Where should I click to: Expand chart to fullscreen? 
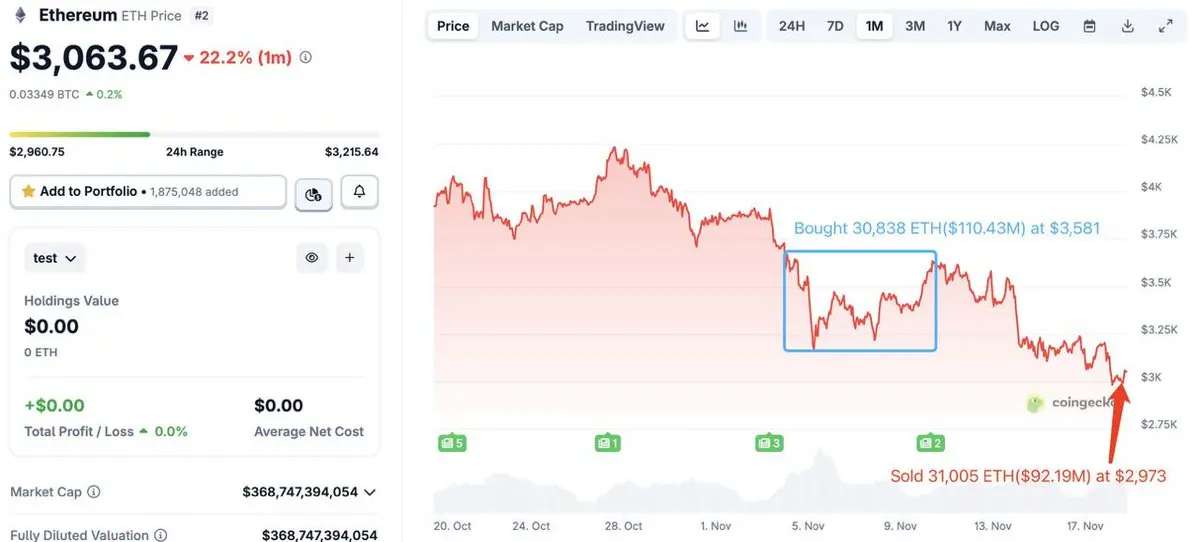[1165, 26]
